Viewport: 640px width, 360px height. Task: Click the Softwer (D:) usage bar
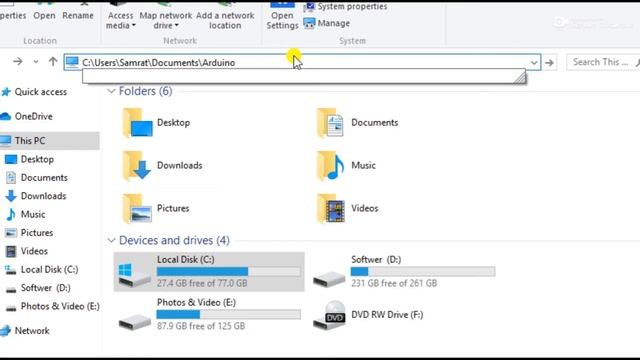tap(423, 271)
